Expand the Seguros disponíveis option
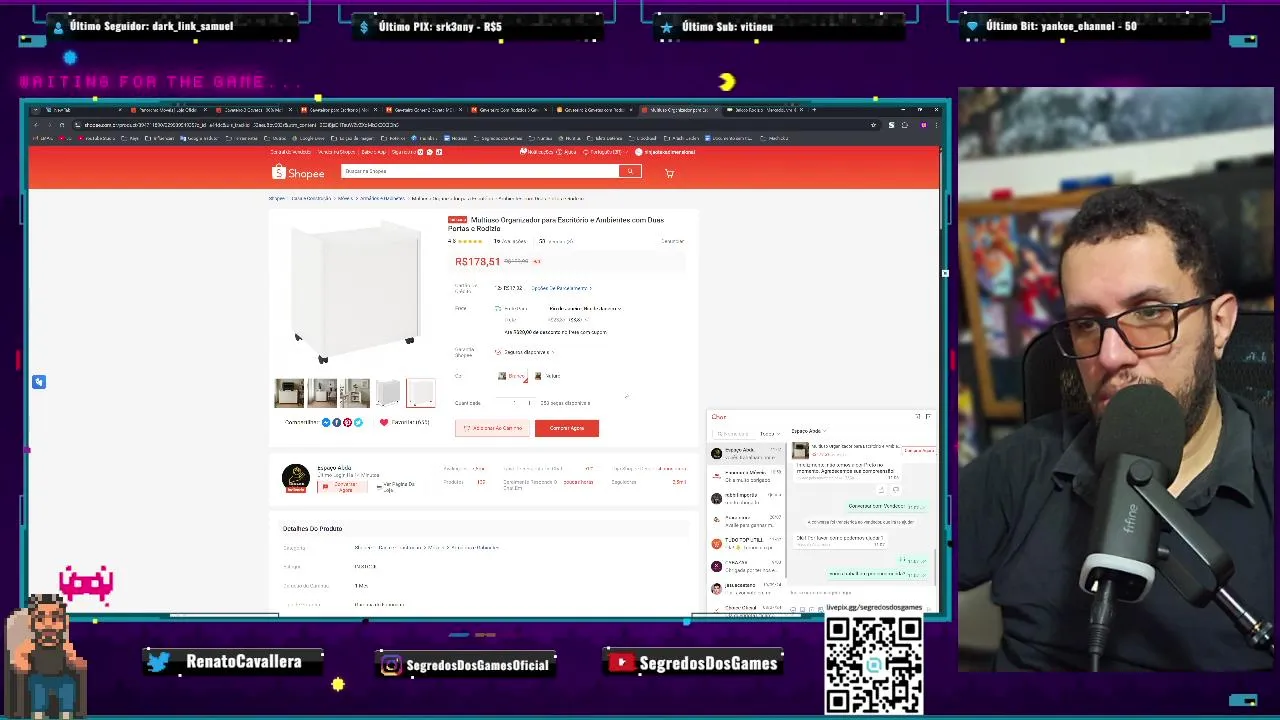Viewport: 1280px width, 720px height. [x=527, y=352]
